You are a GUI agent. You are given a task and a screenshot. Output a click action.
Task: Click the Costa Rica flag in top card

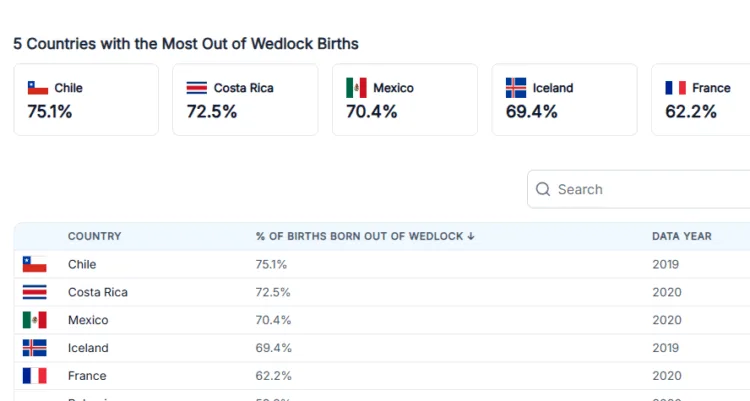pyautogui.click(x=197, y=88)
